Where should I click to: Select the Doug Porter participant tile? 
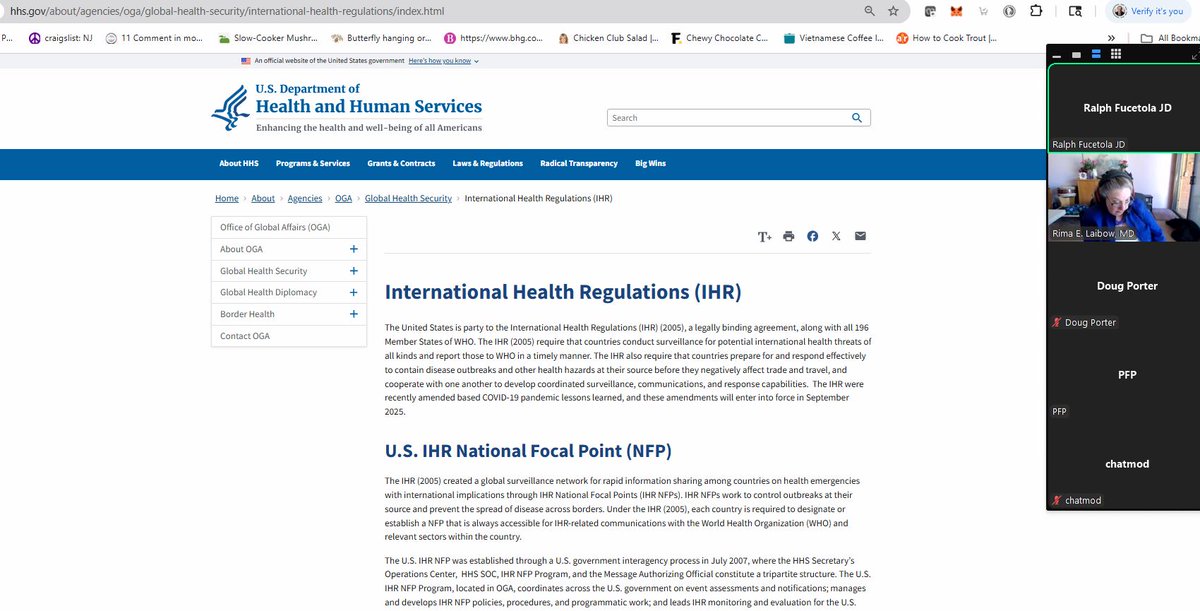click(x=1124, y=286)
